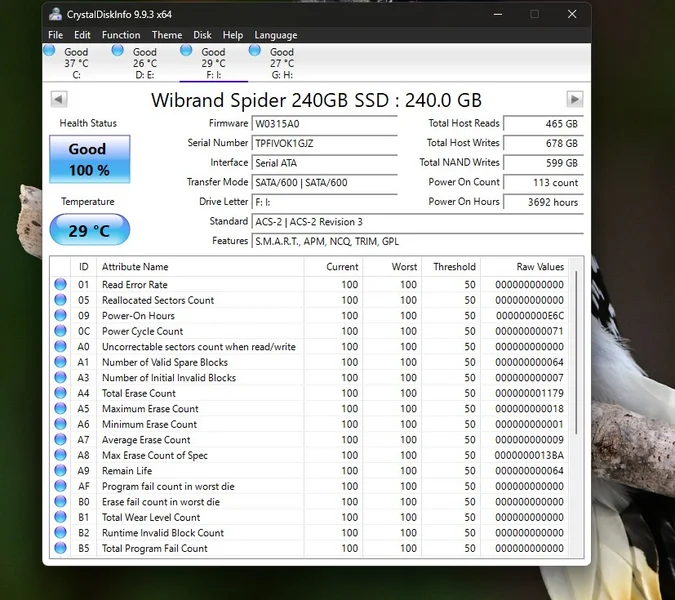Click status orb of Total Erase Count row
The width and height of the screenshot is (675, 600).
point(60,393)
